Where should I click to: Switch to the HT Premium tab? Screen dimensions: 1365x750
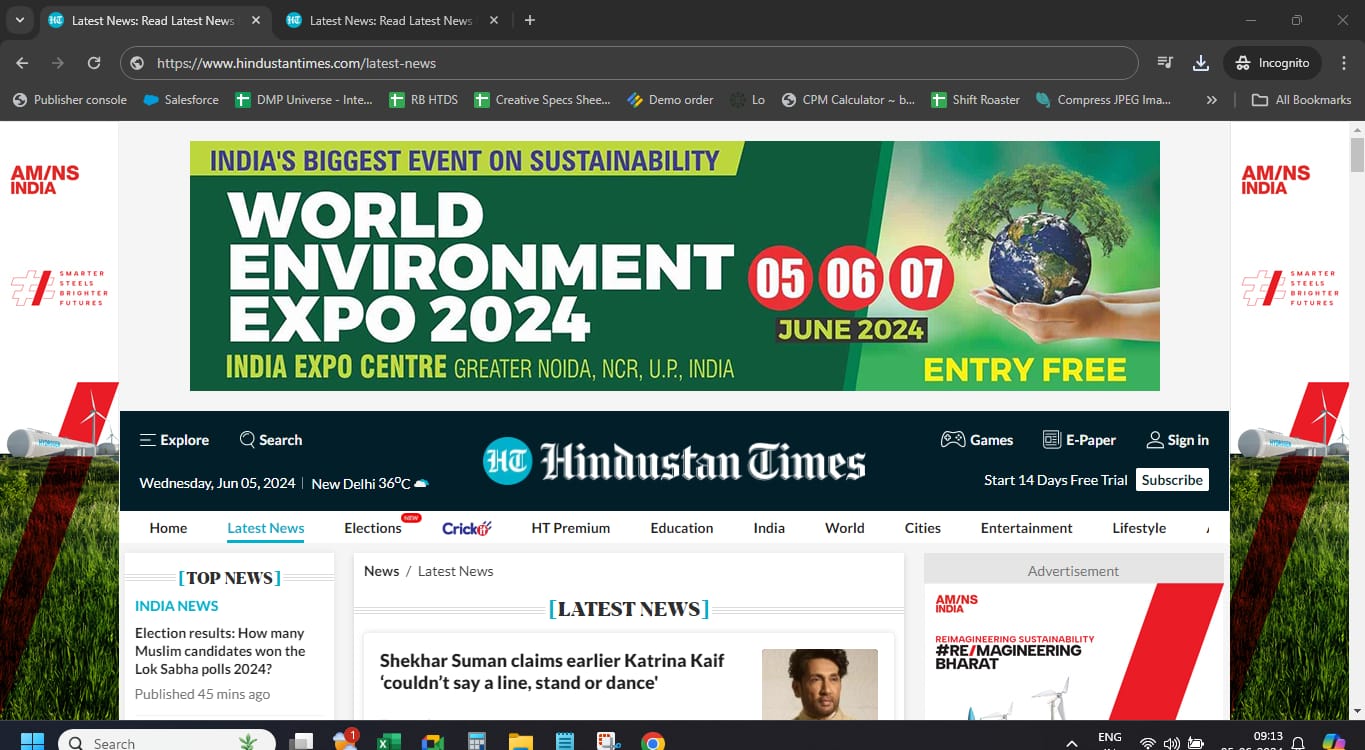point(570,528)
